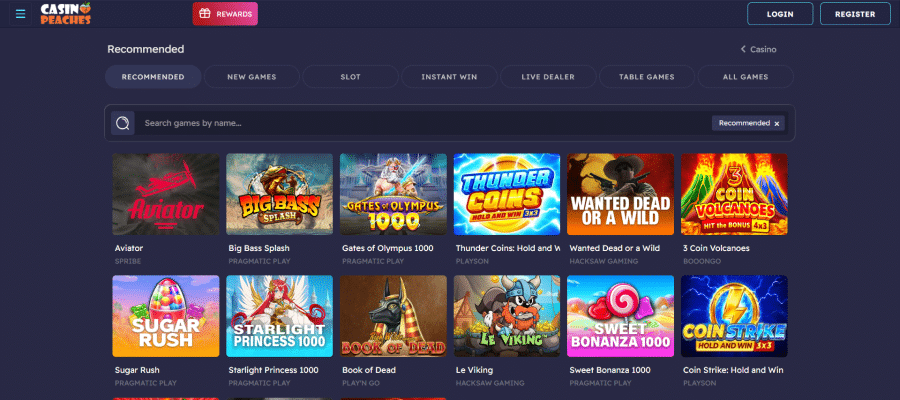The width and height of the screenshot is (900, 400).
Task: Click the 'Book of Dead' title text
Action: coord(368,370)
